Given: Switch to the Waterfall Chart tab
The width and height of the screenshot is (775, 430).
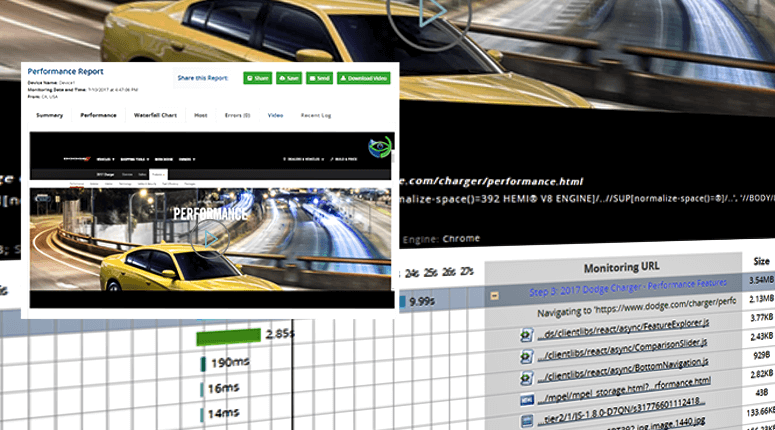Looking at the screenshot, I should coord(155,115).
